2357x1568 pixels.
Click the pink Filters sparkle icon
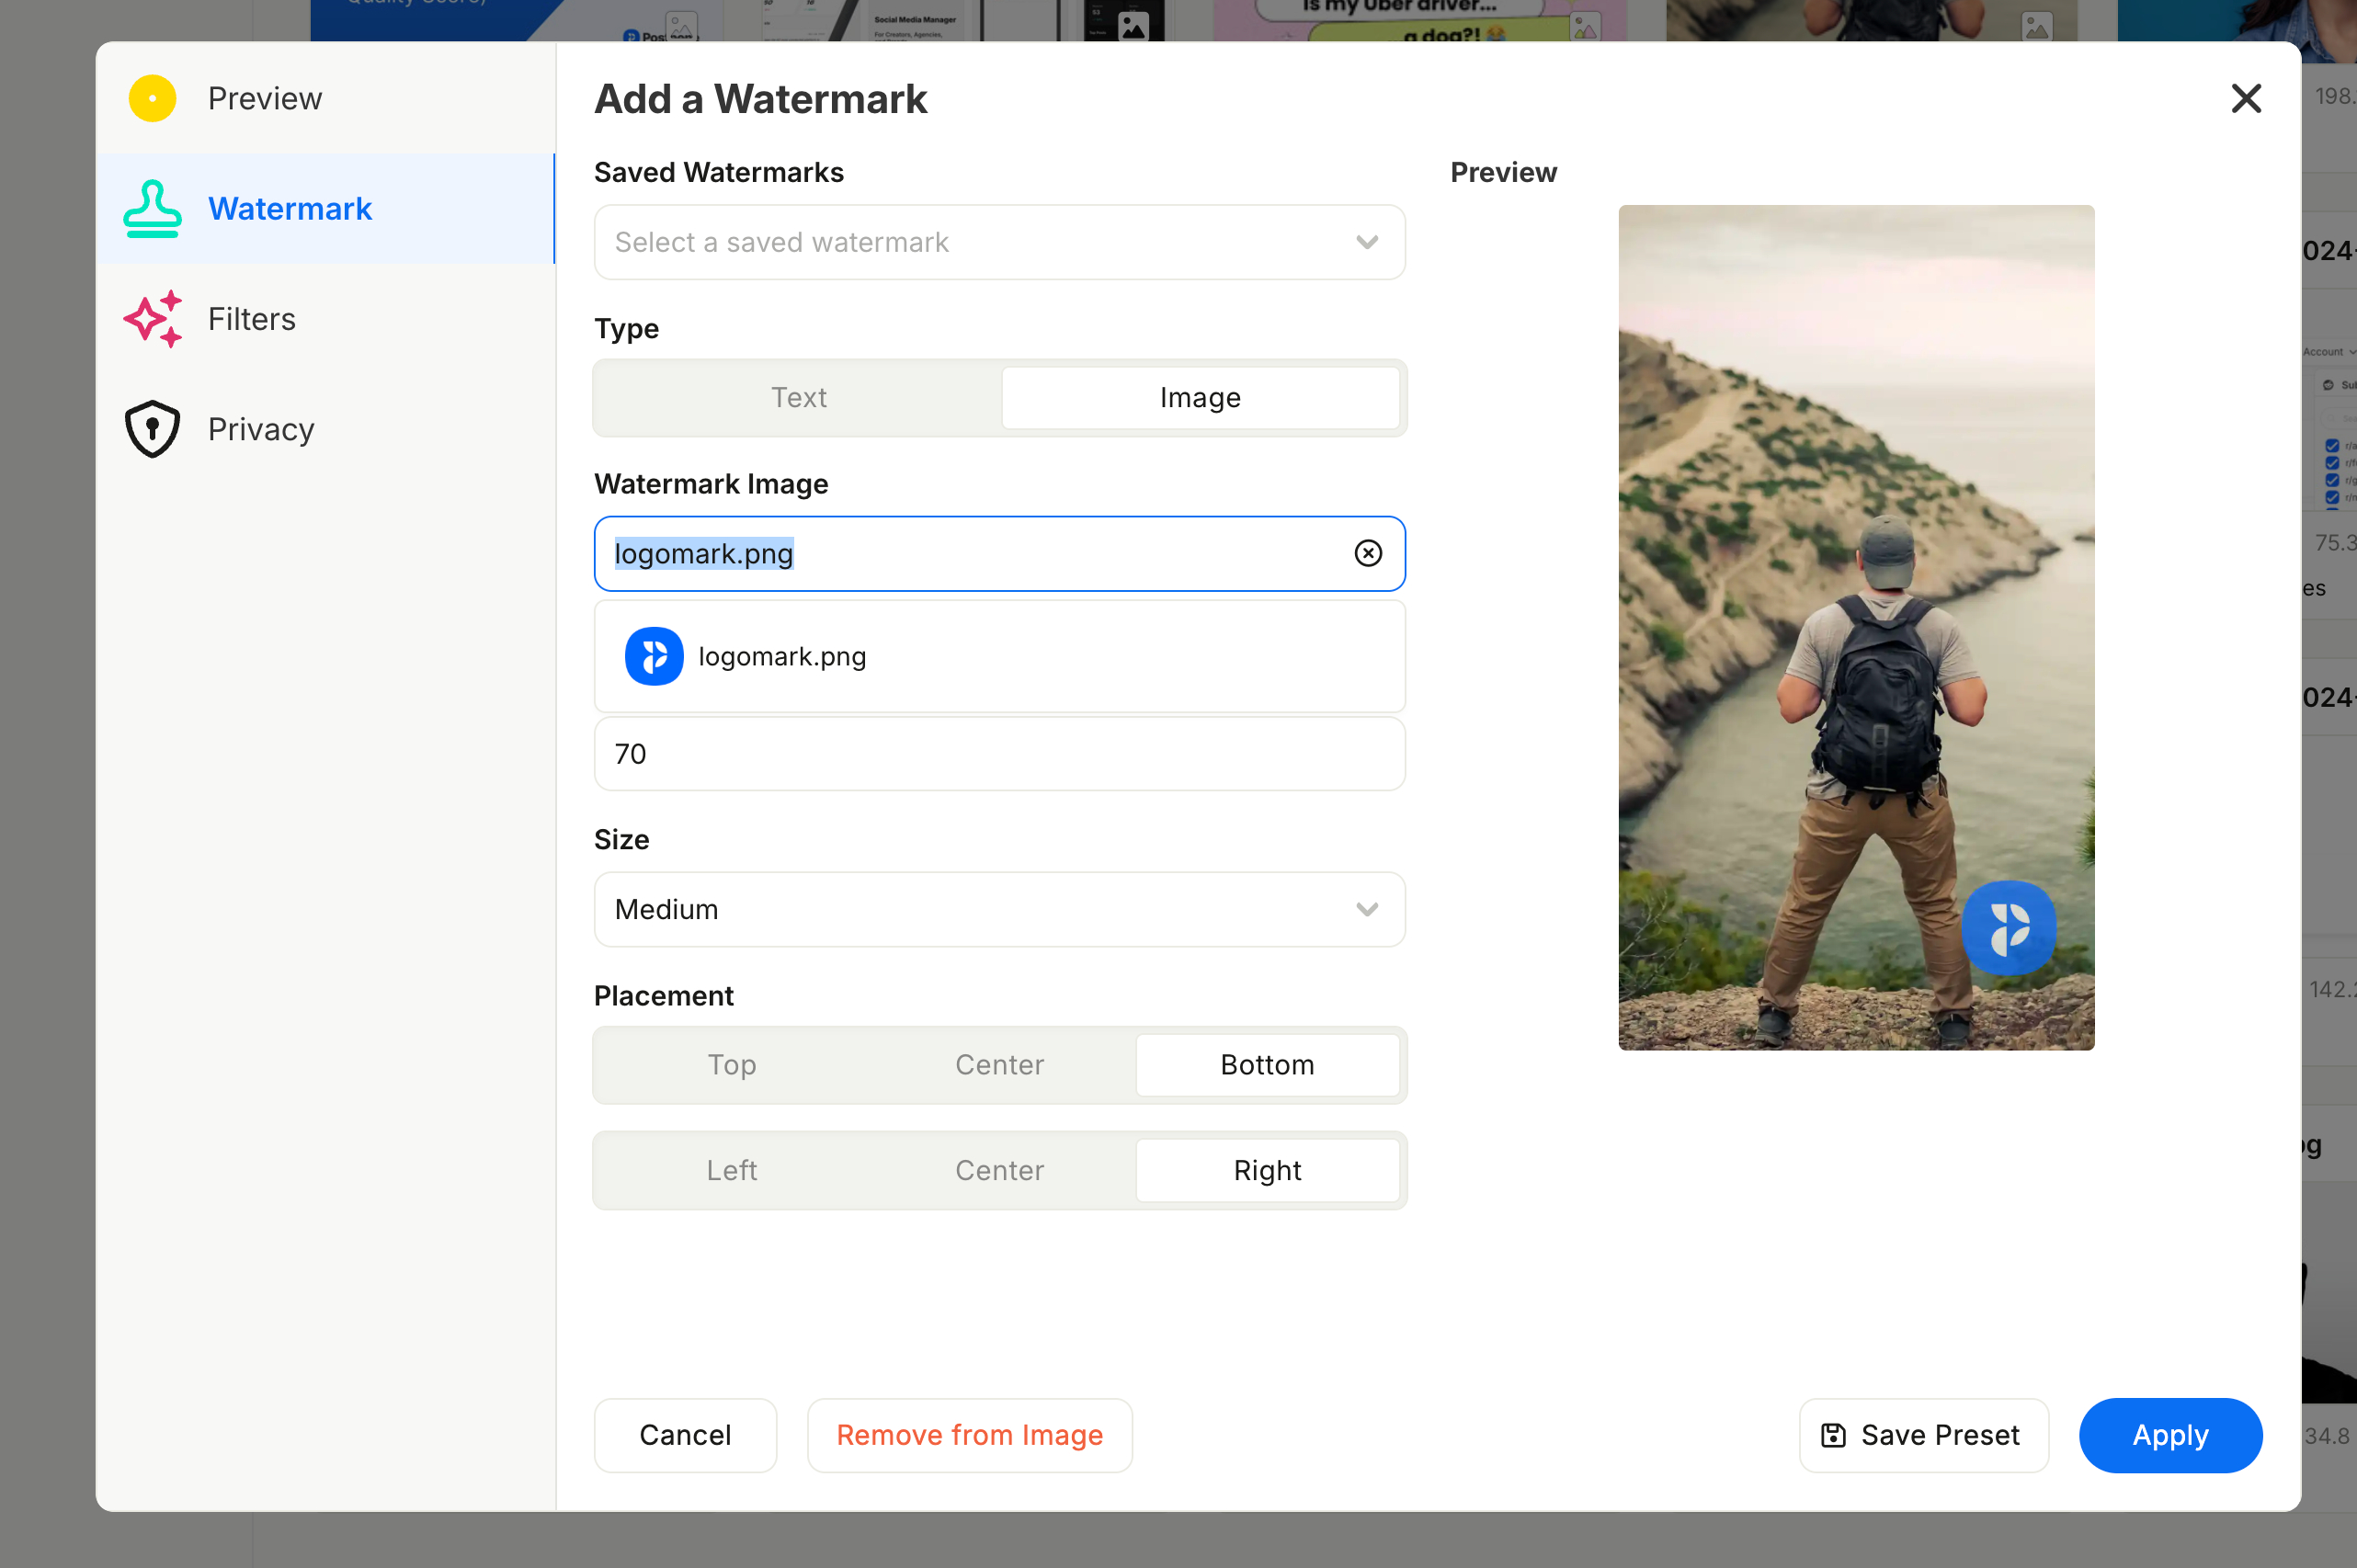click(152, 319)
